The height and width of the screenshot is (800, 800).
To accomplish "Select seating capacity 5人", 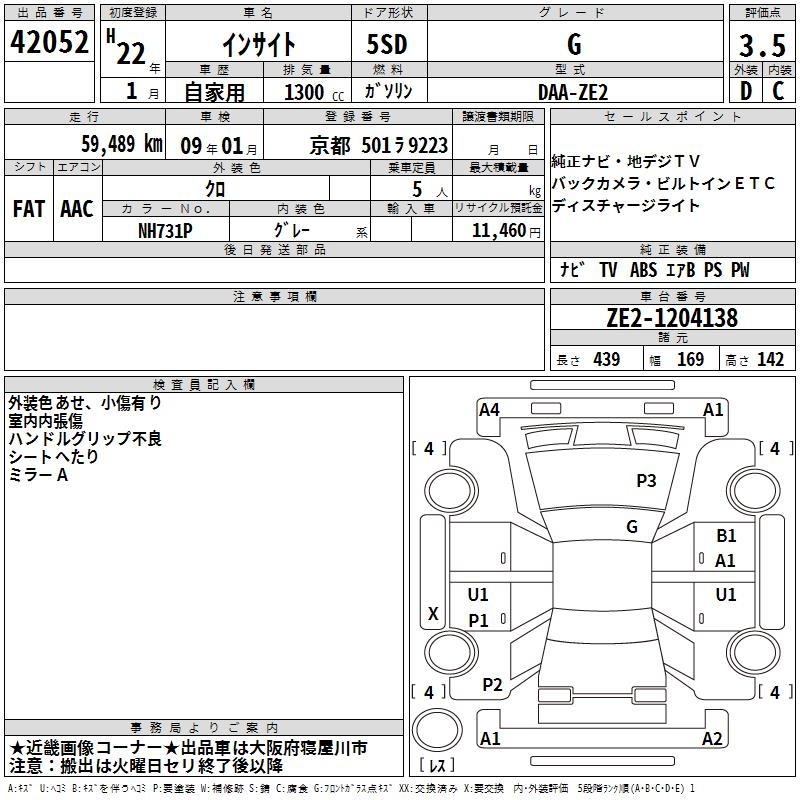I will (430, 190).
